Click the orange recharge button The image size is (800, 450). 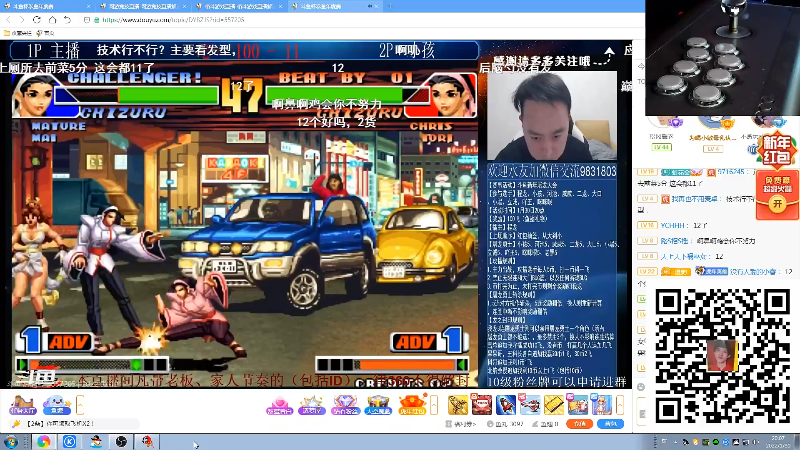click(580, 424)
